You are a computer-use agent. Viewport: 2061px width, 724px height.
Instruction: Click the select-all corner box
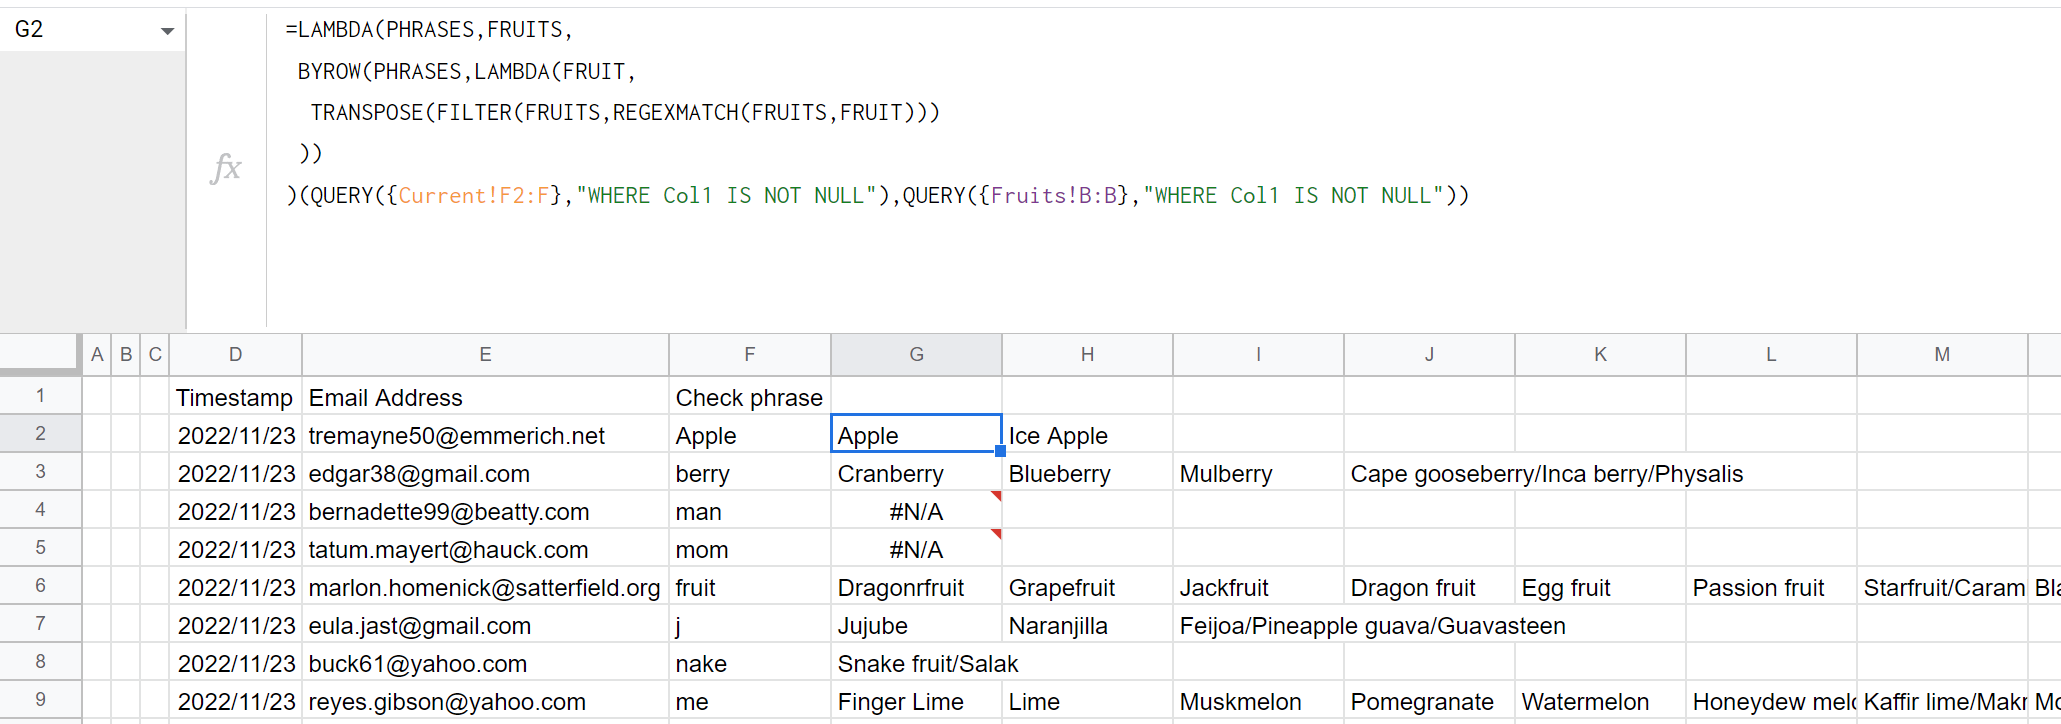(39, 354)
